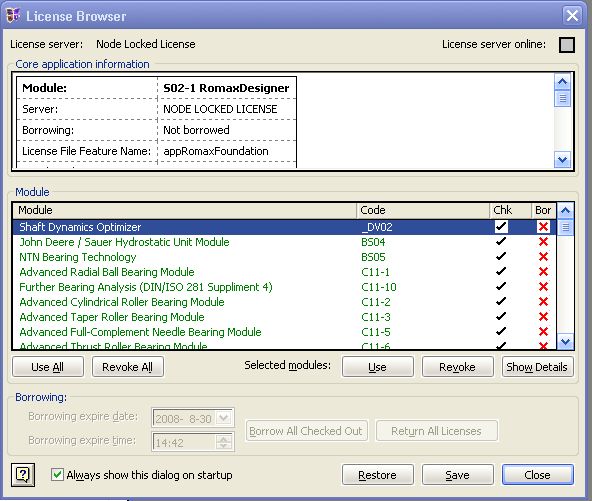Click the Code column header
592x501 pixels.
(423, 210)
